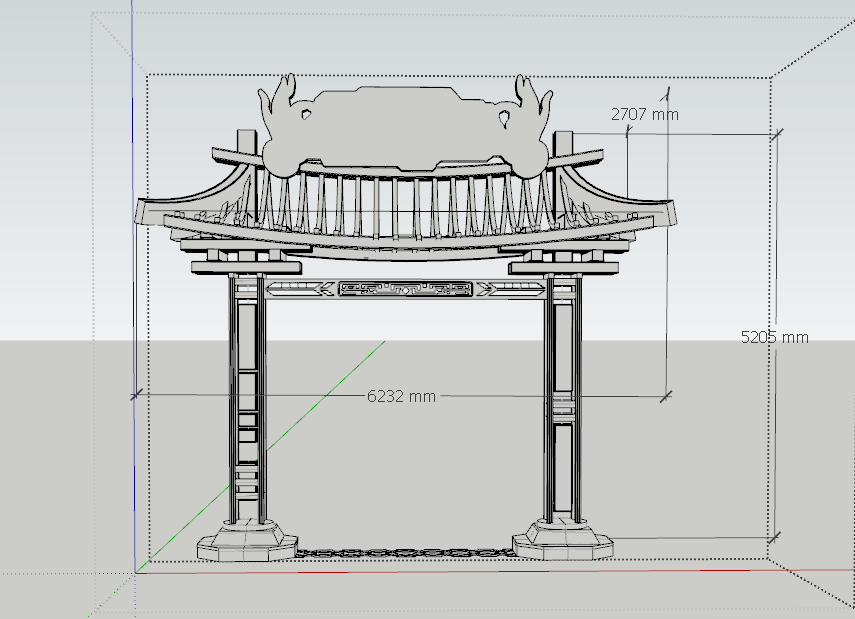Select the octagonal base of the right pillar
Viewport: 855px width, 619px height.
[562, 543]
